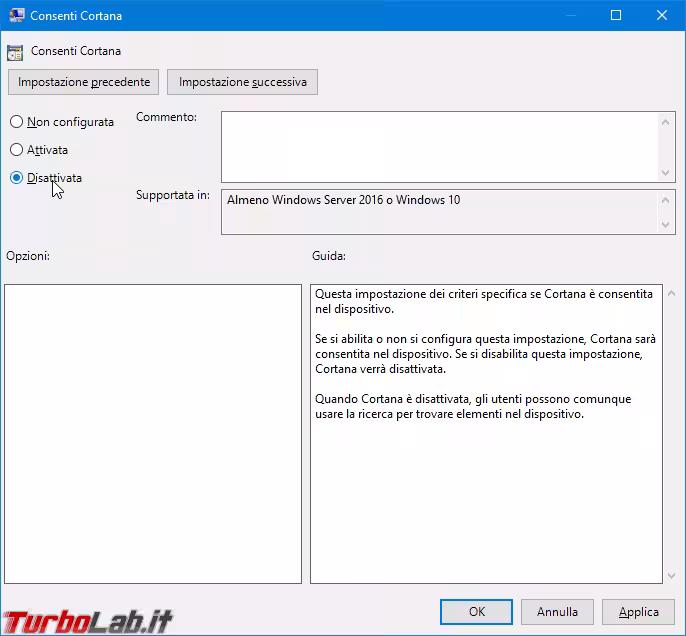Go to Impostazione successiva

(x=242, y=82)
